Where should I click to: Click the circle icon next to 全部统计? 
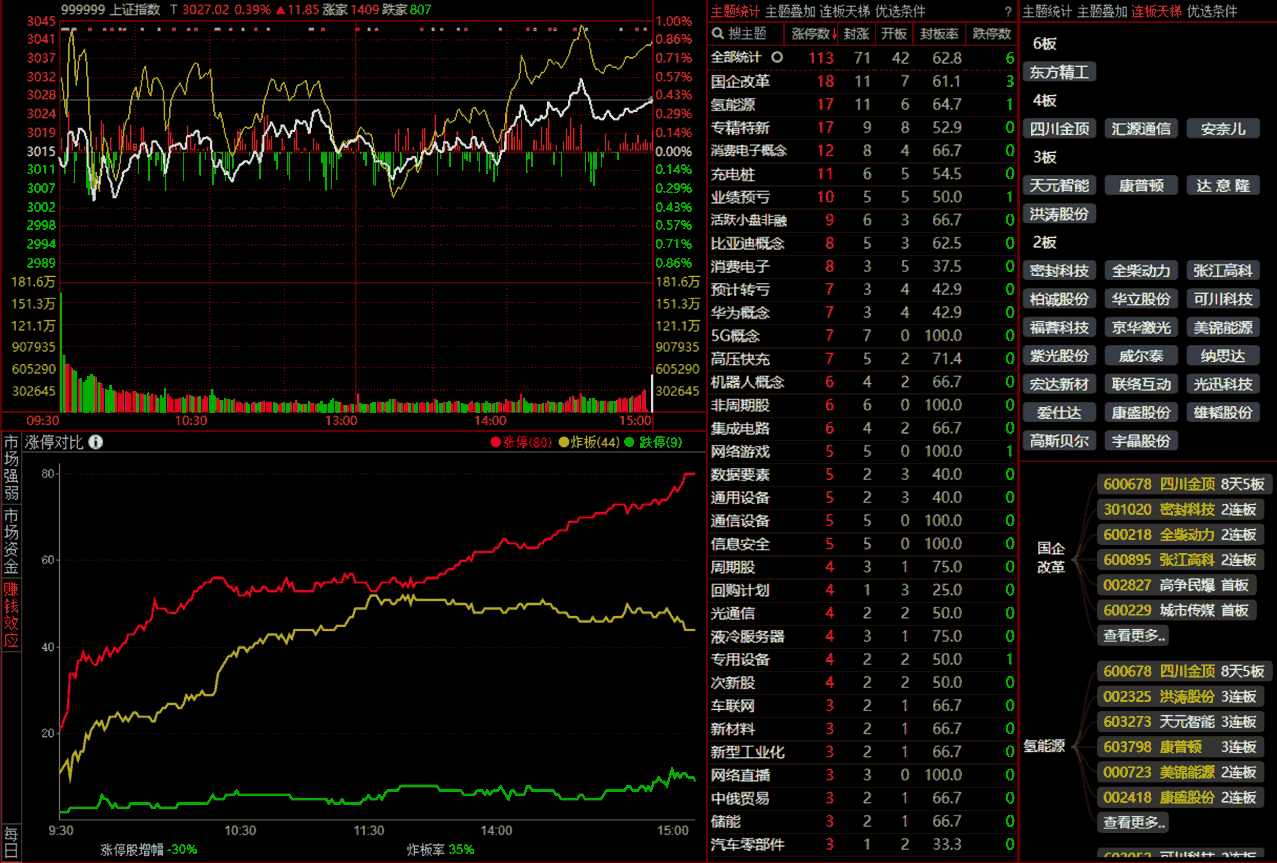click(x=776, y=58)
